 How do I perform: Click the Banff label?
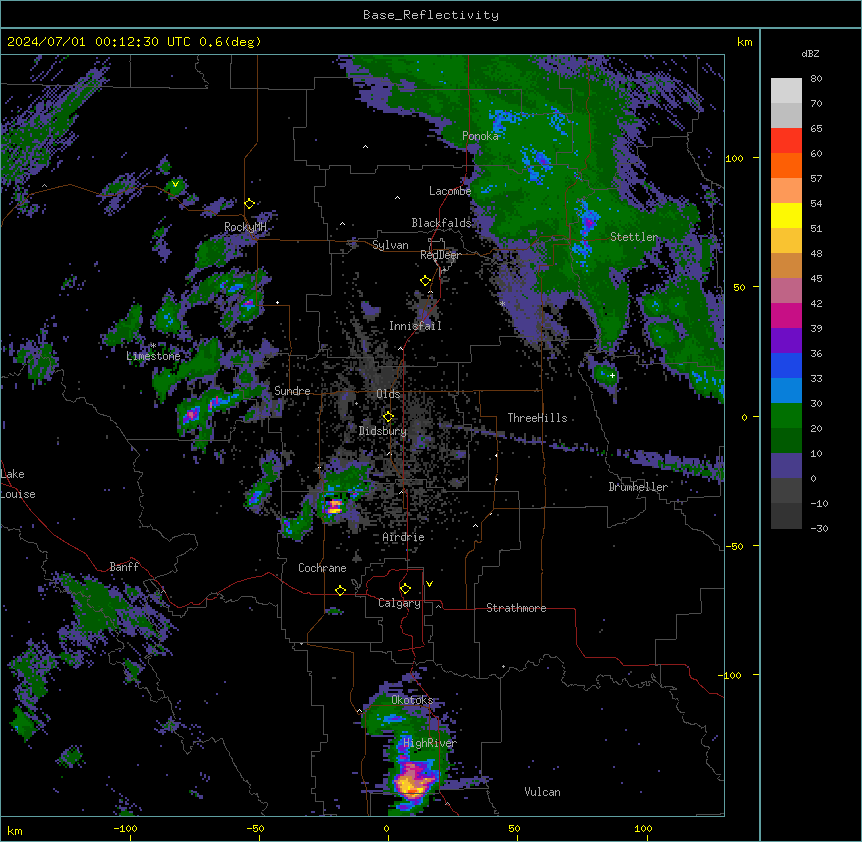pos(124,567)
